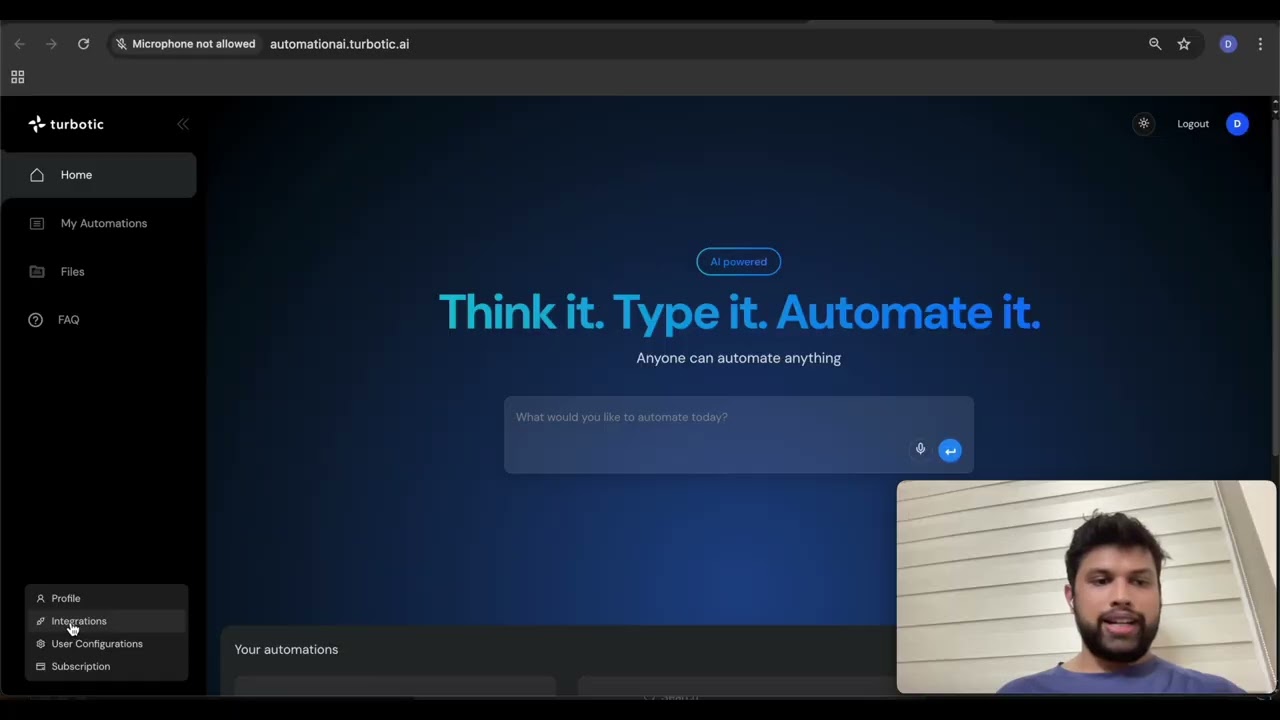Open the browser three-dot menu
Screen dimensions: 1280x720
[1260, 44]
